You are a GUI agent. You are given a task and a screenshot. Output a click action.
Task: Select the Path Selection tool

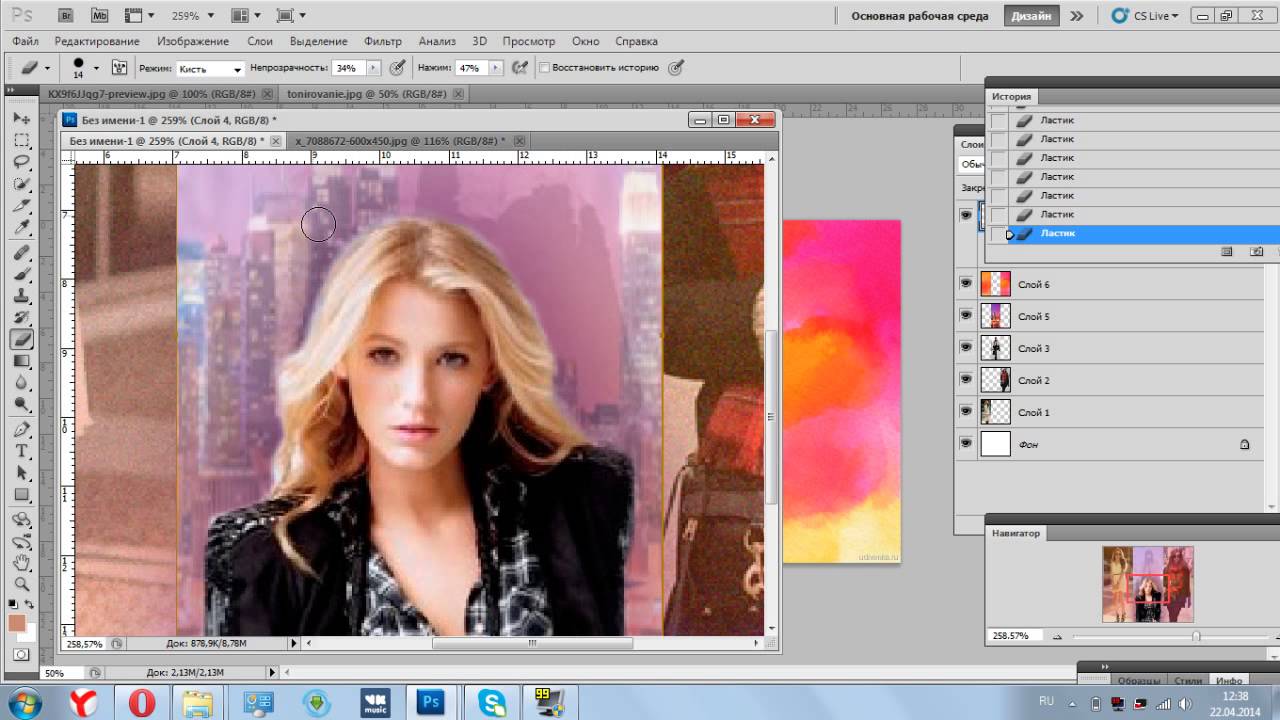pos(22,473)
